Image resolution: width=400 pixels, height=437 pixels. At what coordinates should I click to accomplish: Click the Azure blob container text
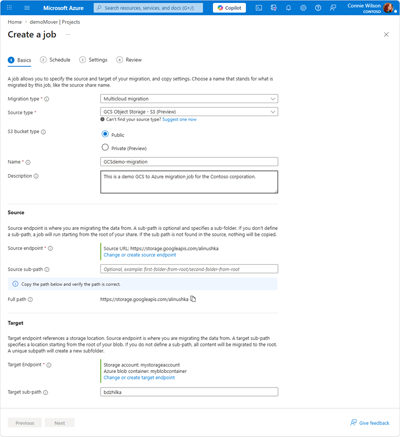tap(145, 371)
